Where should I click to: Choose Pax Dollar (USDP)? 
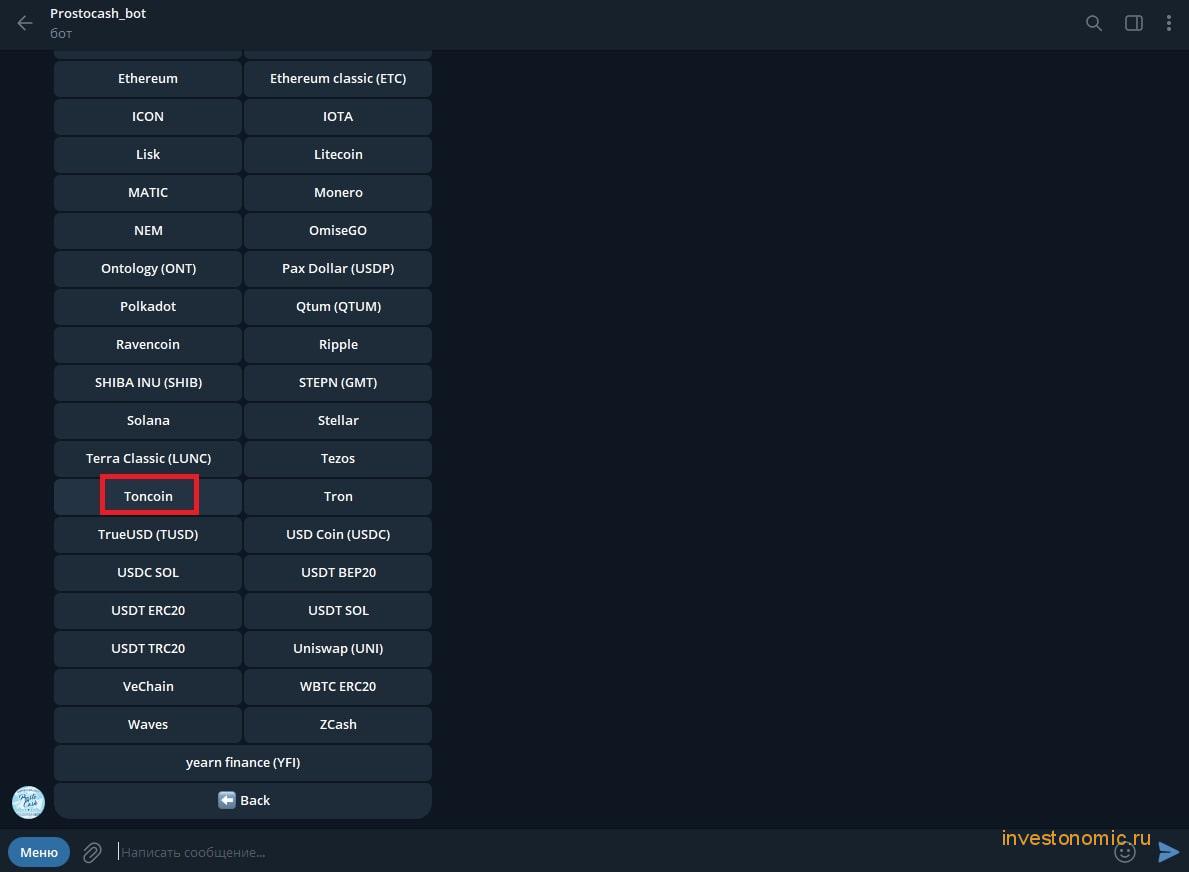click(x=338, y=268)
